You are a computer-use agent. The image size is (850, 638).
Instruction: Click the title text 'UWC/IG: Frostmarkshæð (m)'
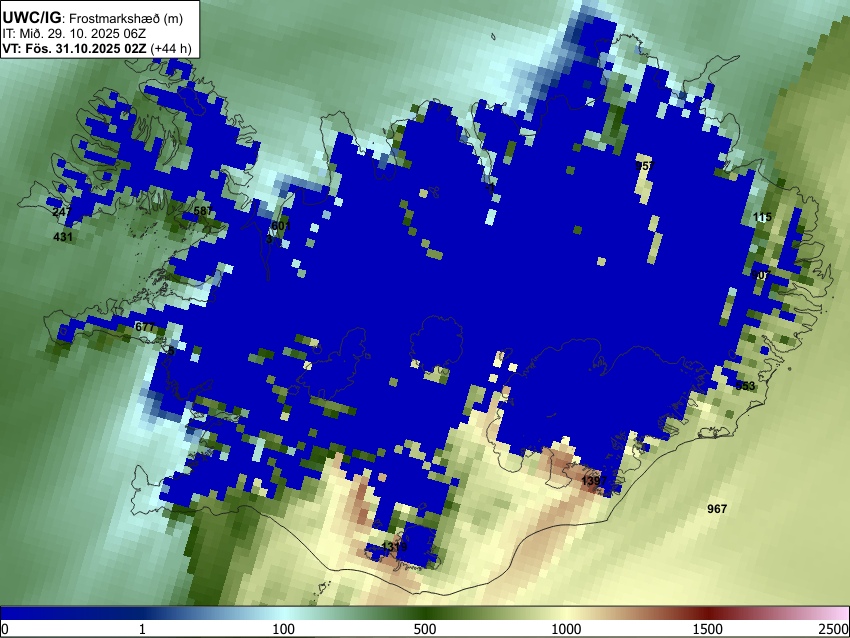pyautogui.click(x=93, y=18)
